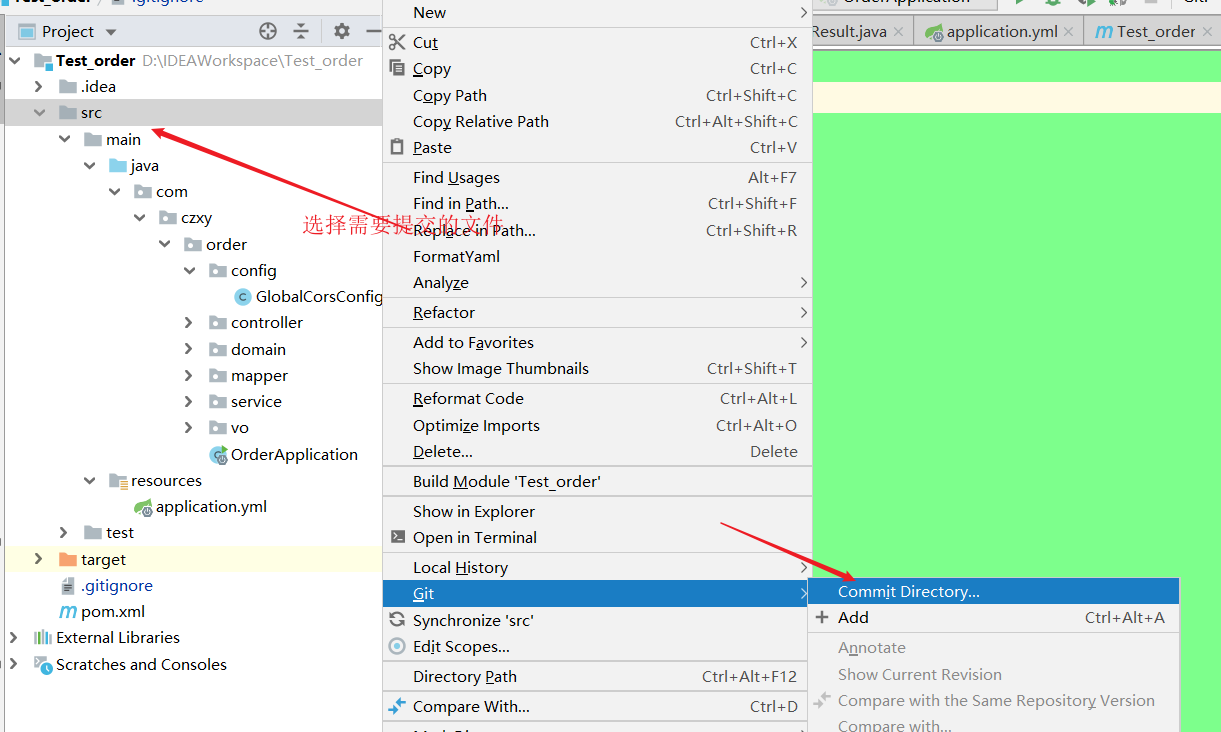1221x732 pixels.
Task: Collapse the src folder
Action: (39, 112)
